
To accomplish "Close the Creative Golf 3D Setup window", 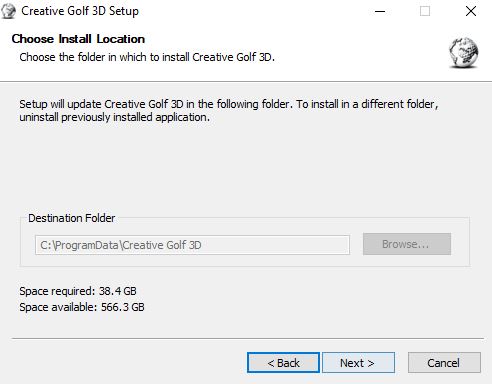I will click(x=471, y=11).
